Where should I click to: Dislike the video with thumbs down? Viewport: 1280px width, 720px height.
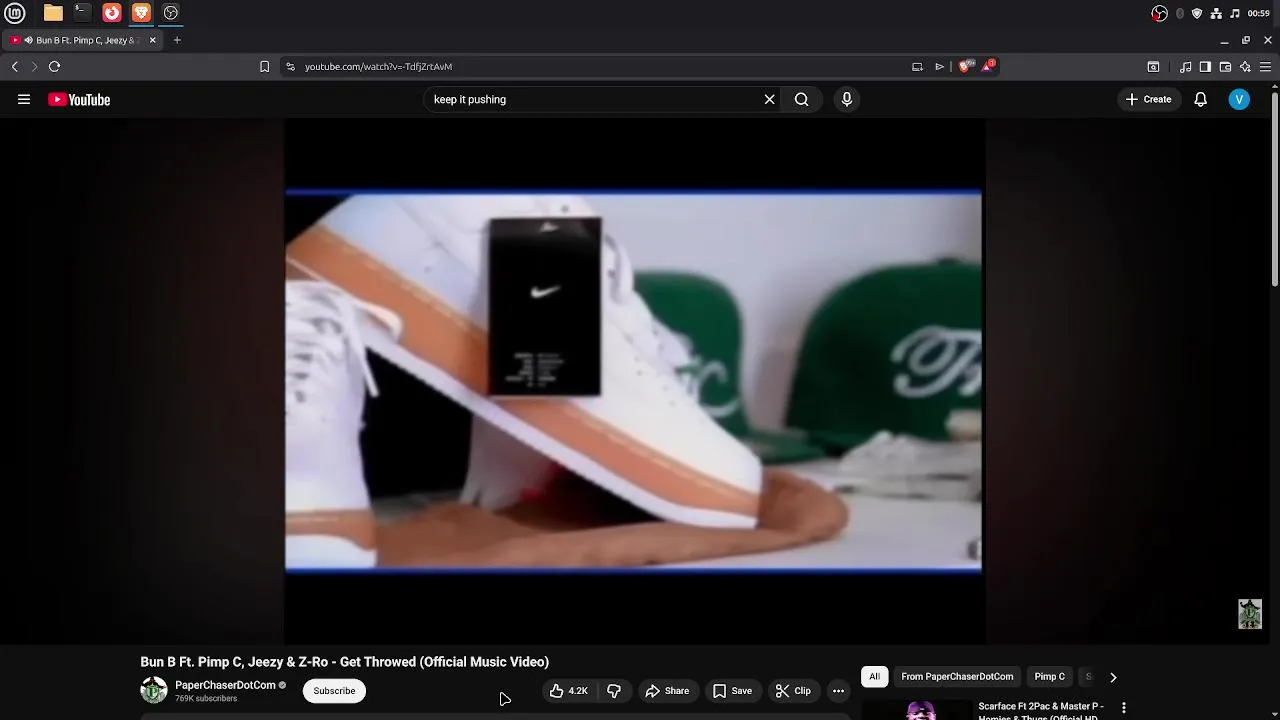coord(614,691)
